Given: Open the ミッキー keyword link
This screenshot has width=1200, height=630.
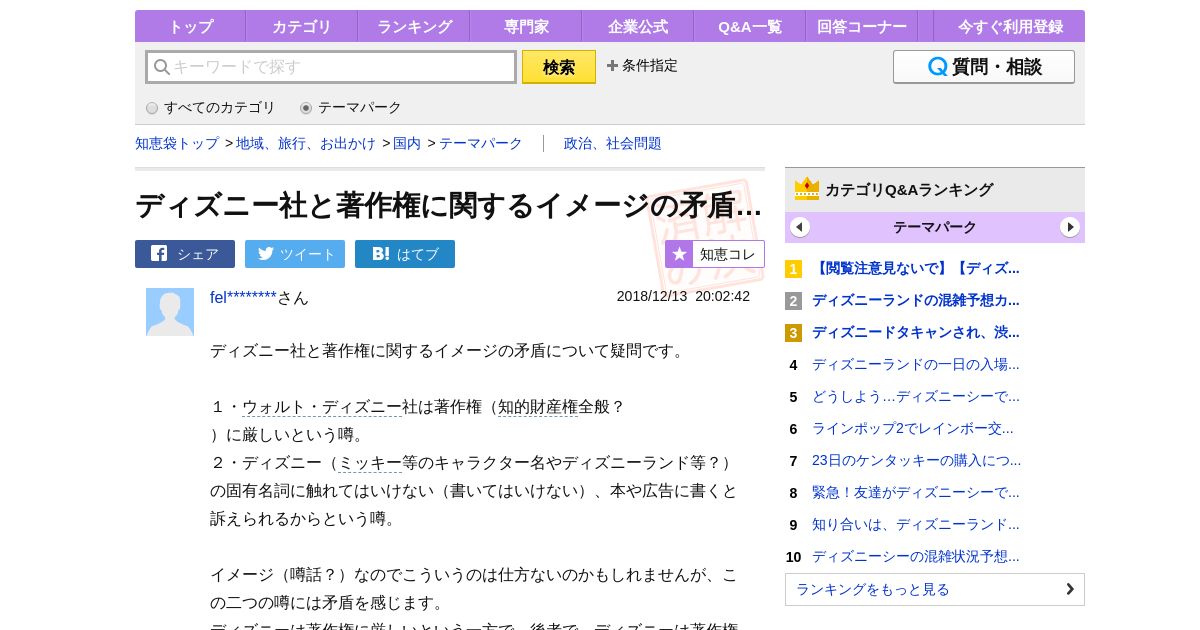Looking at the screenshot, I should coord(370,463).
